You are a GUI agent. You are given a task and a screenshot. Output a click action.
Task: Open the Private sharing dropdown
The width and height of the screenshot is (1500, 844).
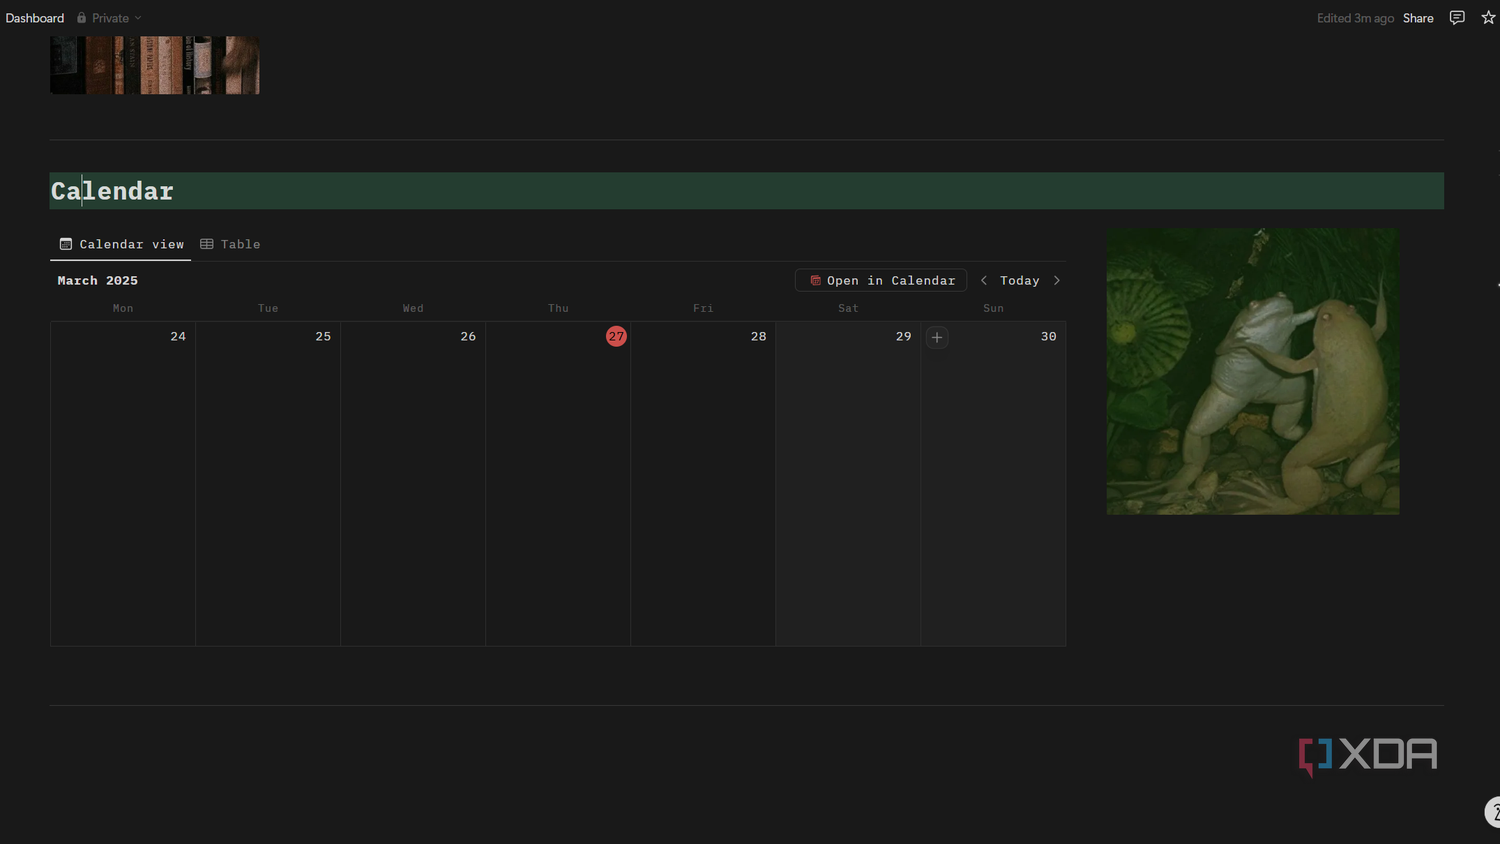coord(110,18)
